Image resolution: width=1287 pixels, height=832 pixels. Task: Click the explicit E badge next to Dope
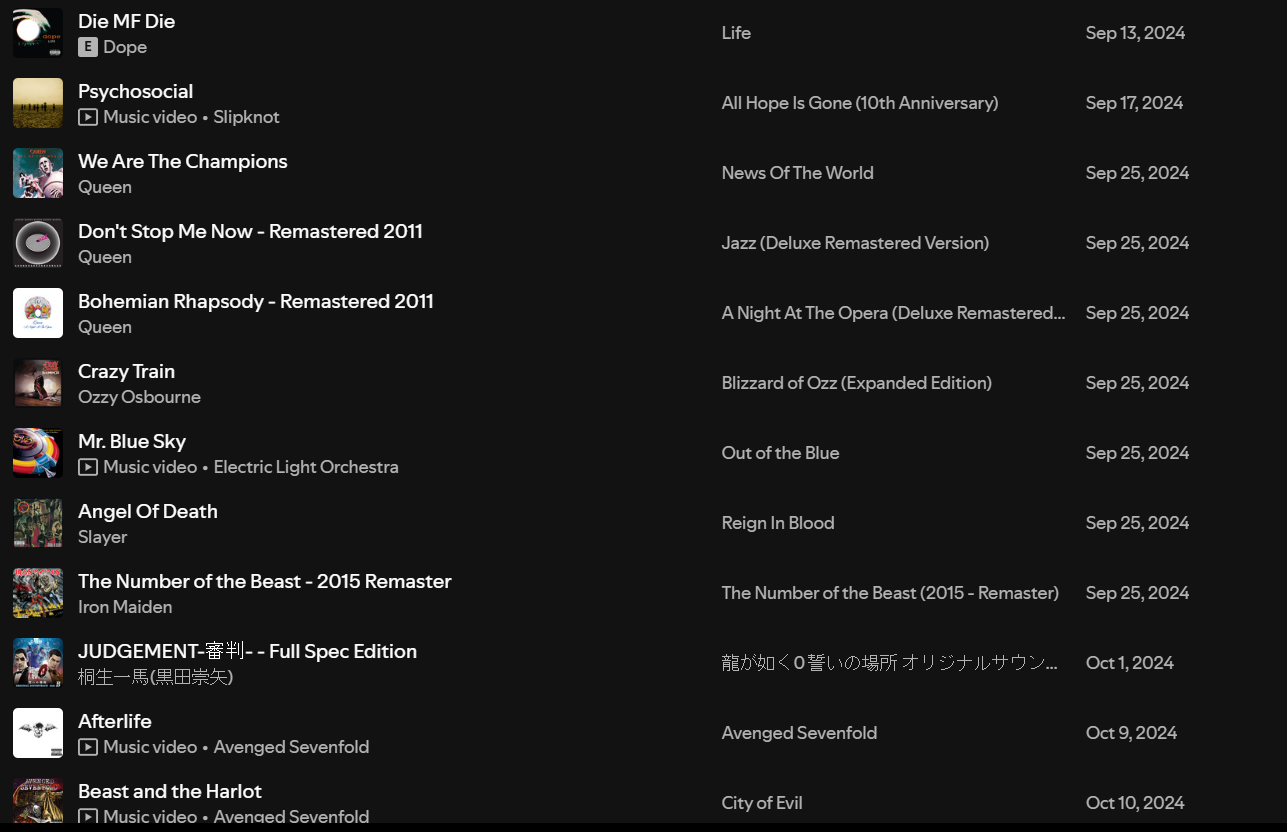point(88,47)
